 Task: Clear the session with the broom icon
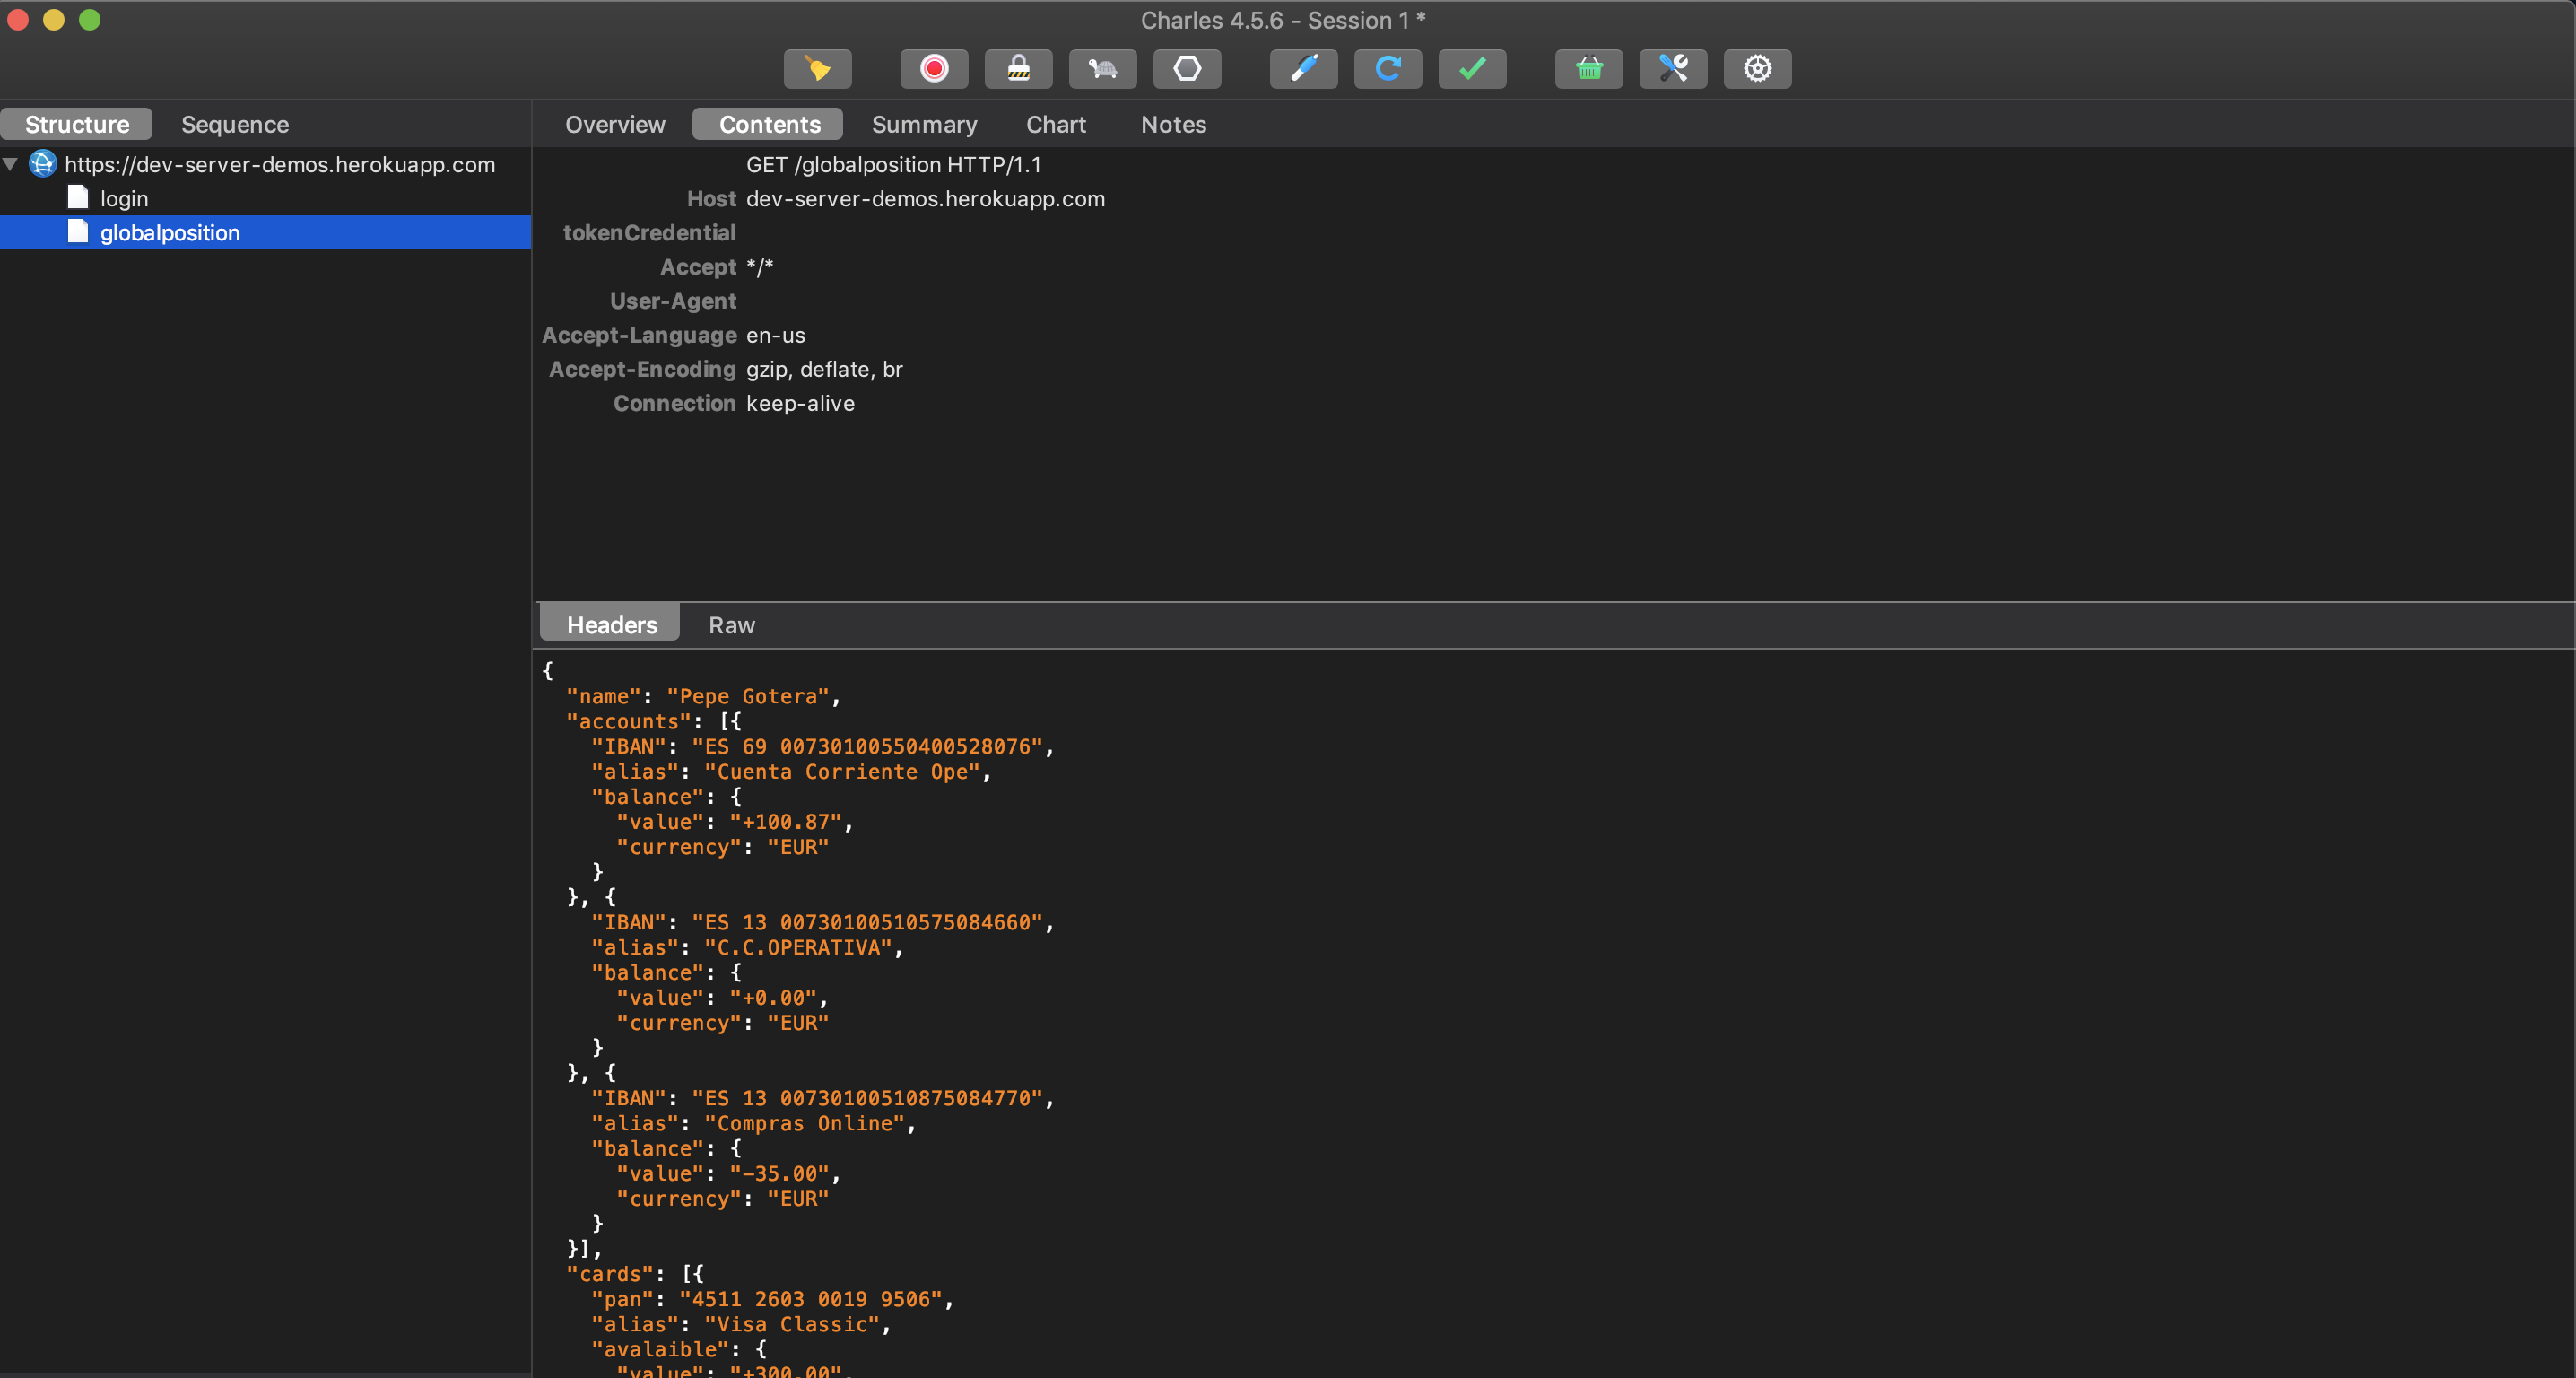[817, 69]
